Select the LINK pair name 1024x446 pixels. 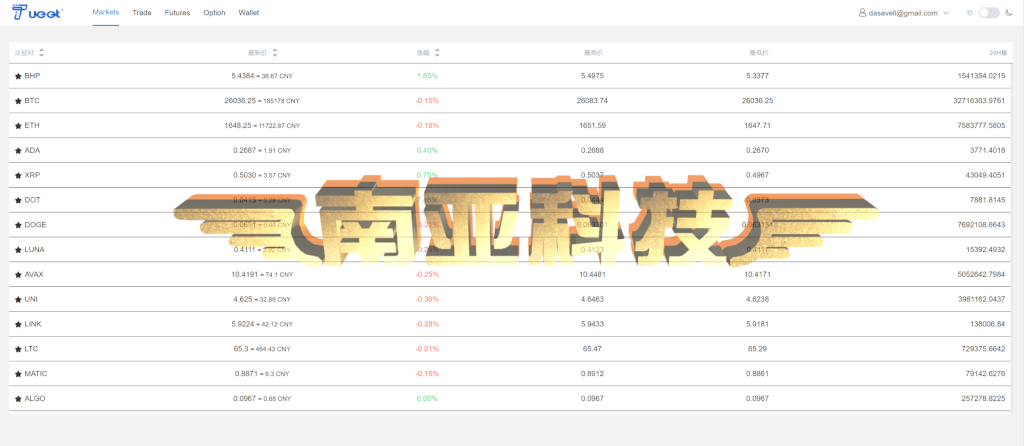click(x=33, y=324)
